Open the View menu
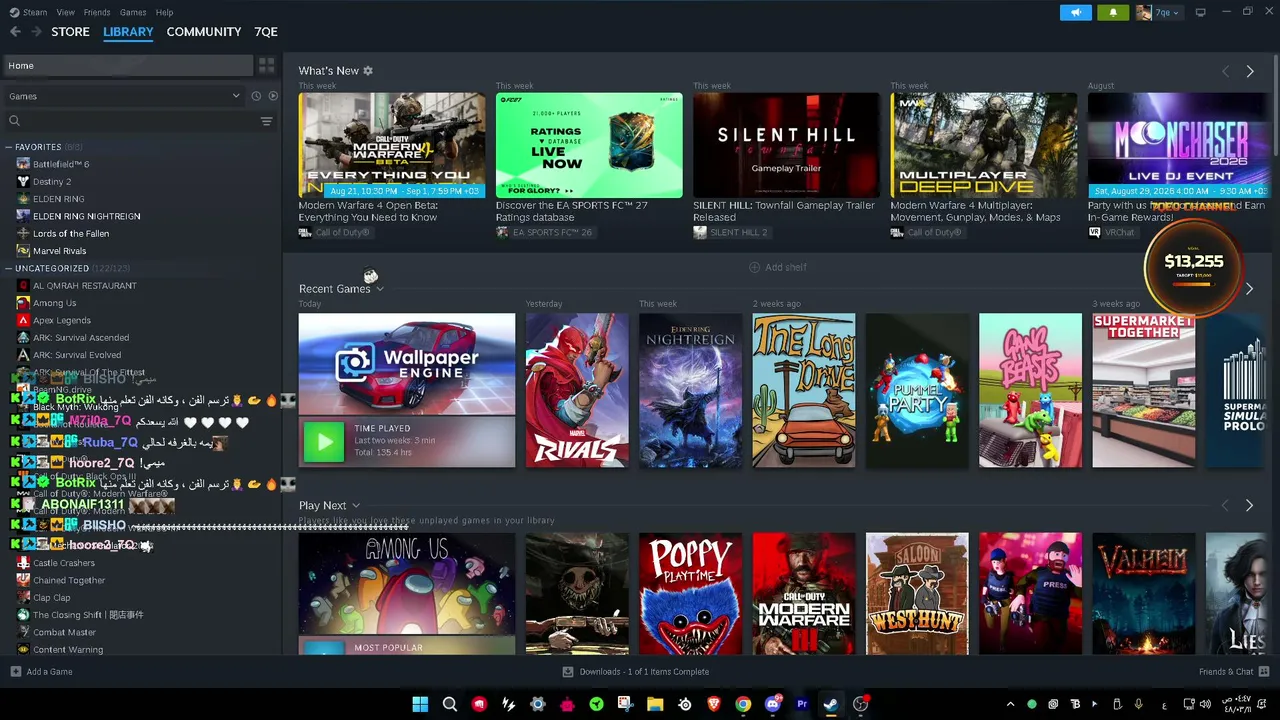1280x720 pixels. coord(66,12)
